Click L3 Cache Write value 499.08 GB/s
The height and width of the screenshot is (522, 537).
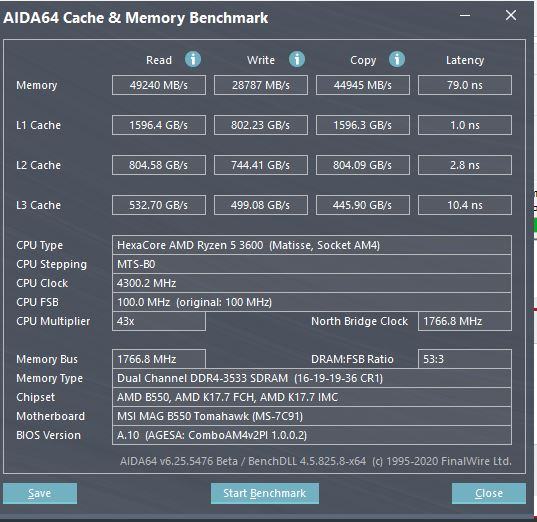(261, 205)
